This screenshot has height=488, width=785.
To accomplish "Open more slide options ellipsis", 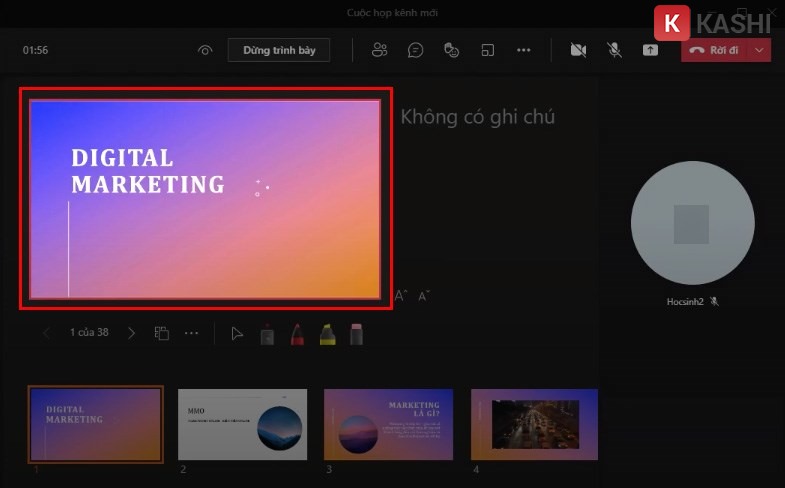I will pyautogui.click(x=192, y=333).
